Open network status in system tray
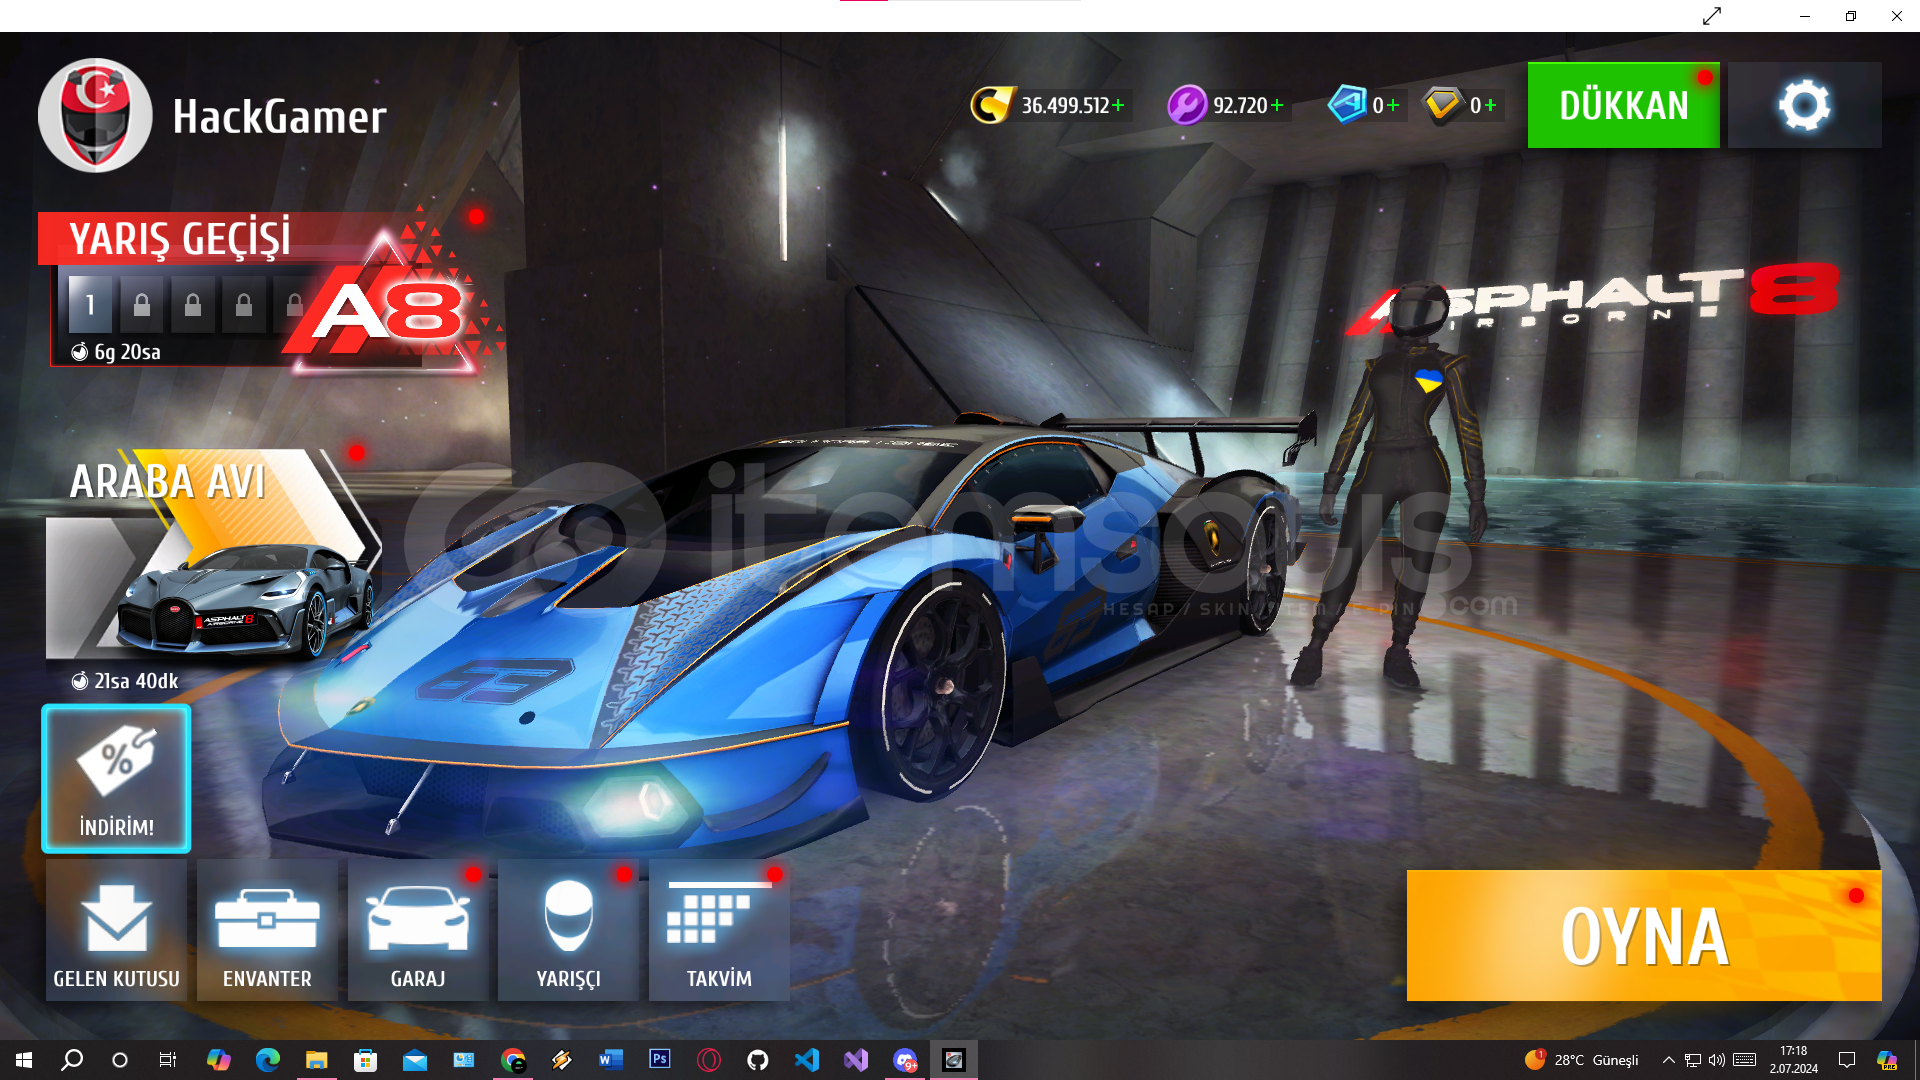Screen dimensions: 1920x1080 [x=1693, y=1060]
